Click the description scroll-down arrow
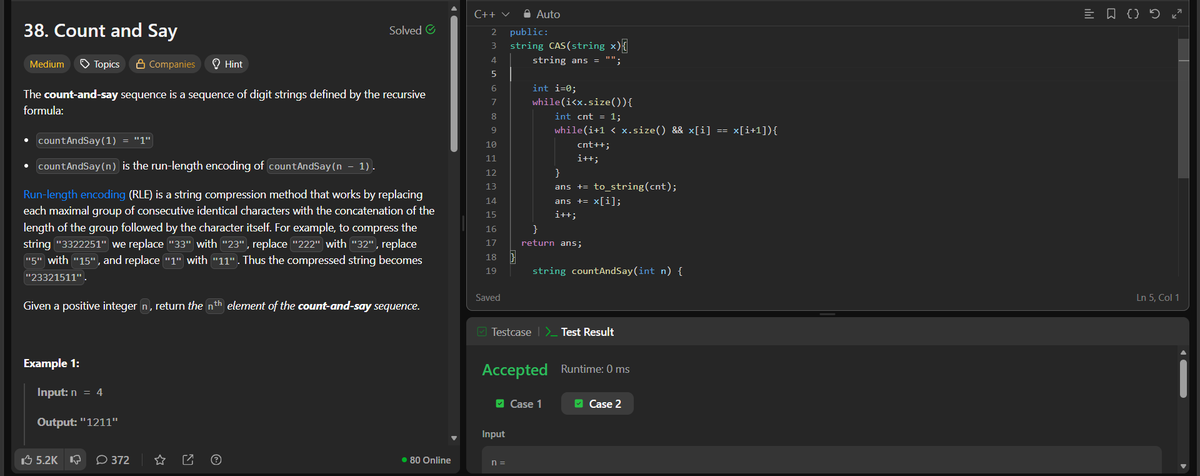The height and width of the screenshot is (476, 1200). [x=456, y=438]
